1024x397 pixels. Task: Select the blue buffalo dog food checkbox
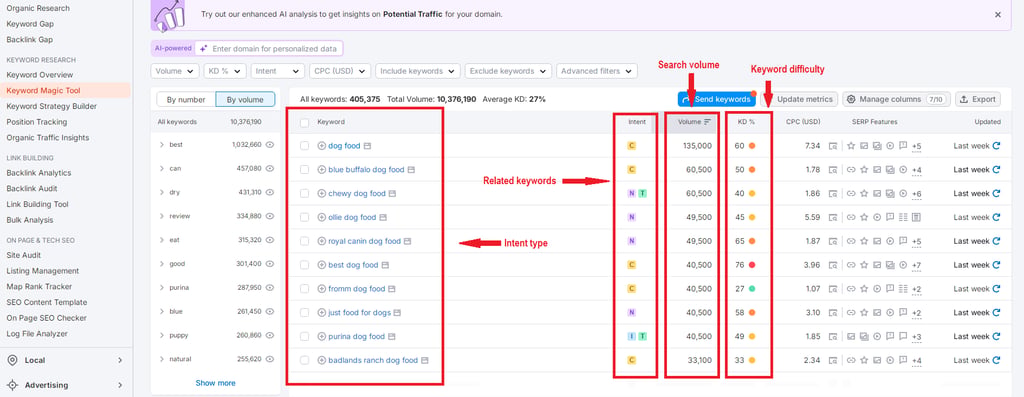click(304, 170)
